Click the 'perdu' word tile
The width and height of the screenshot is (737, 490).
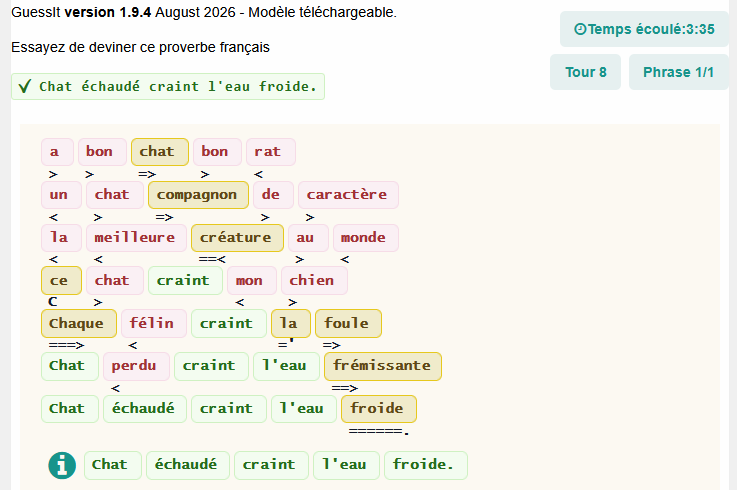tap(136, 366)
